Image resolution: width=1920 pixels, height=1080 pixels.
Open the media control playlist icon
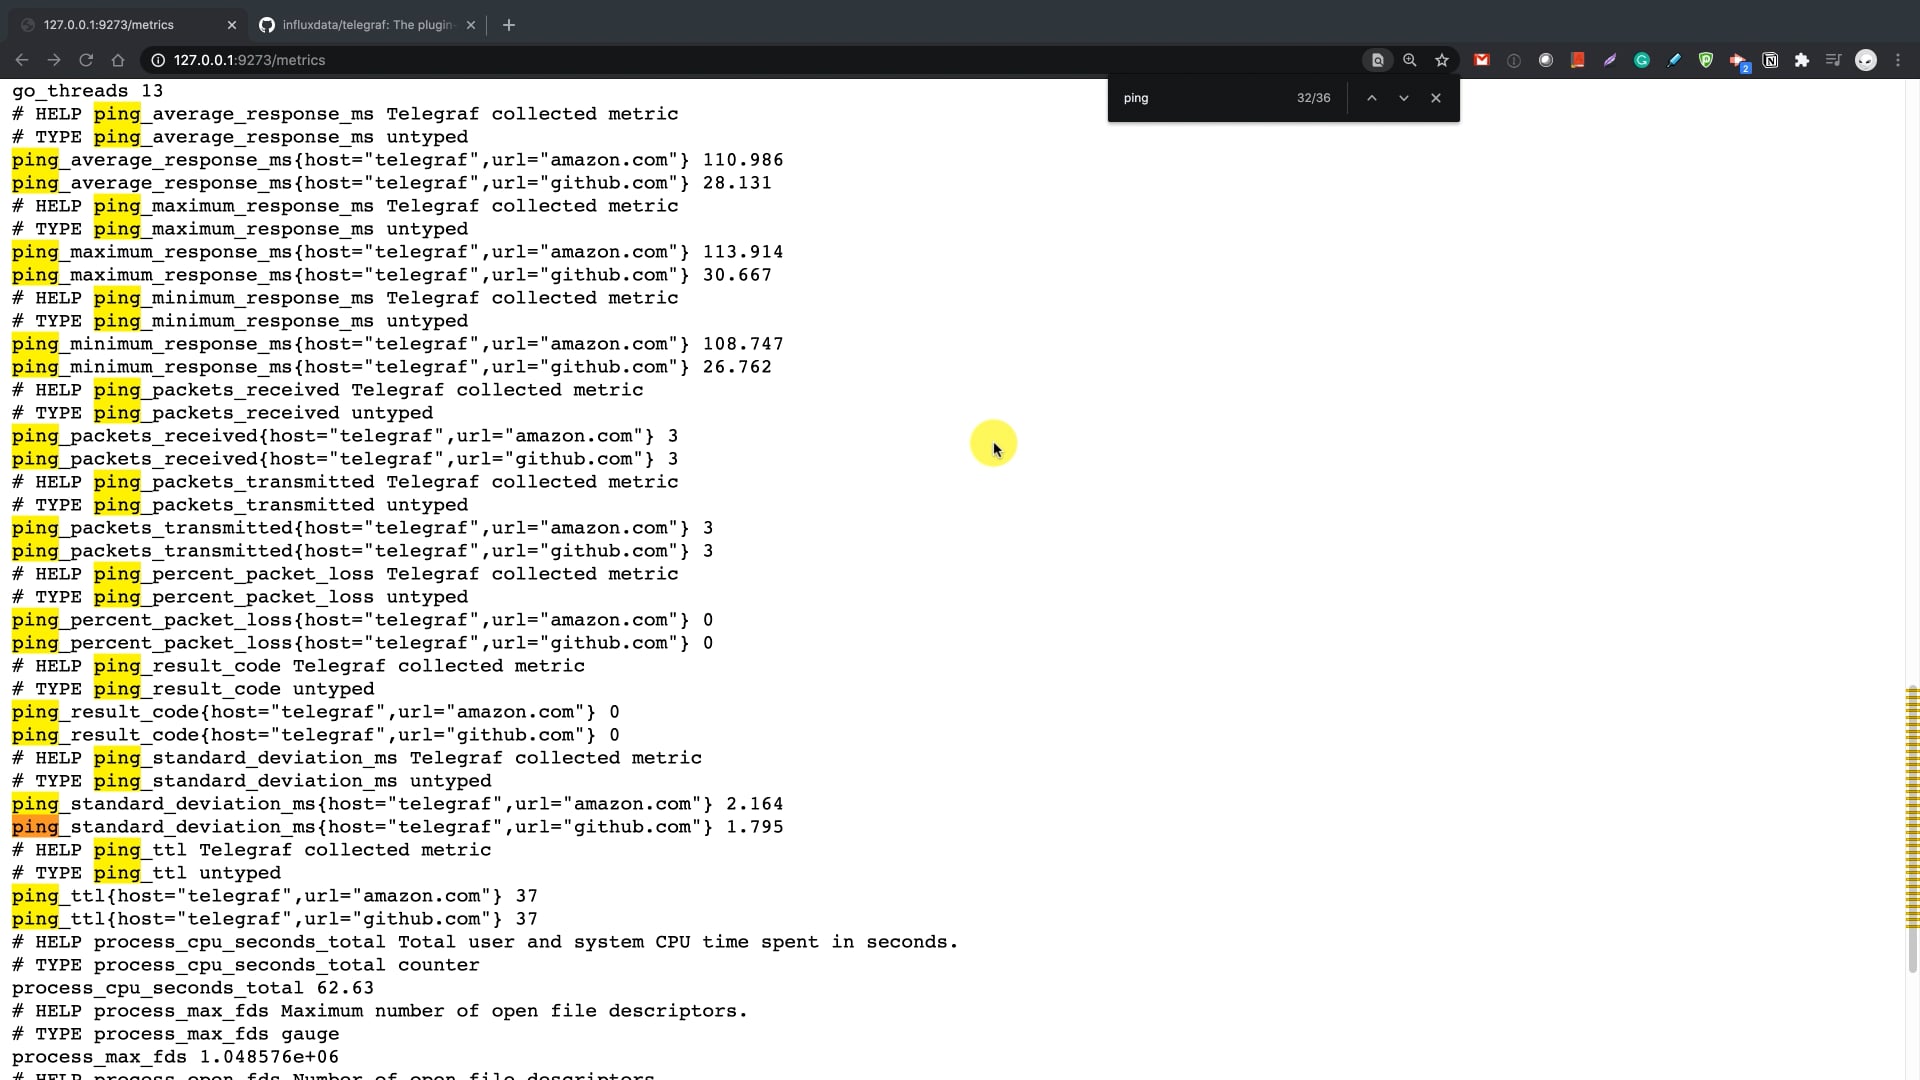[x=1833, y=60]
